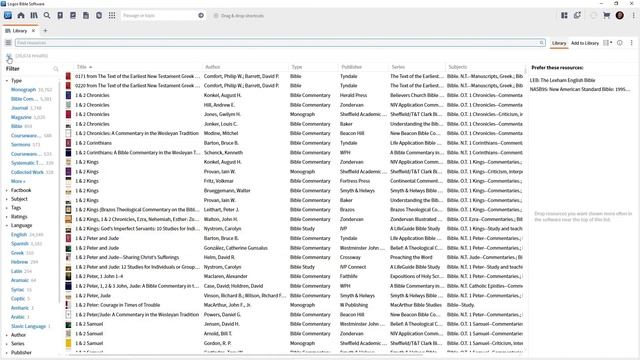This screenshot has height=360, width=640.
Task: Open the Factbook icon in toolbar
Action: point(60,16)
